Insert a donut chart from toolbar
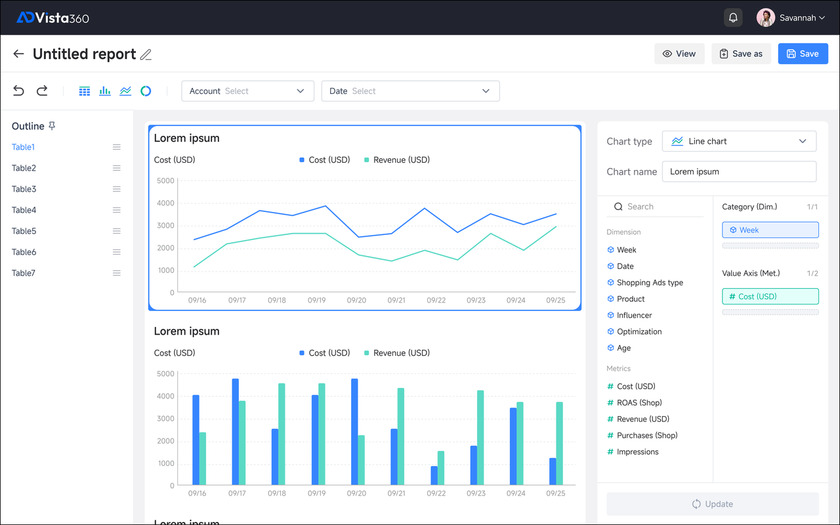This screenshot has width=840, height=525. click(x=145, y=91)
